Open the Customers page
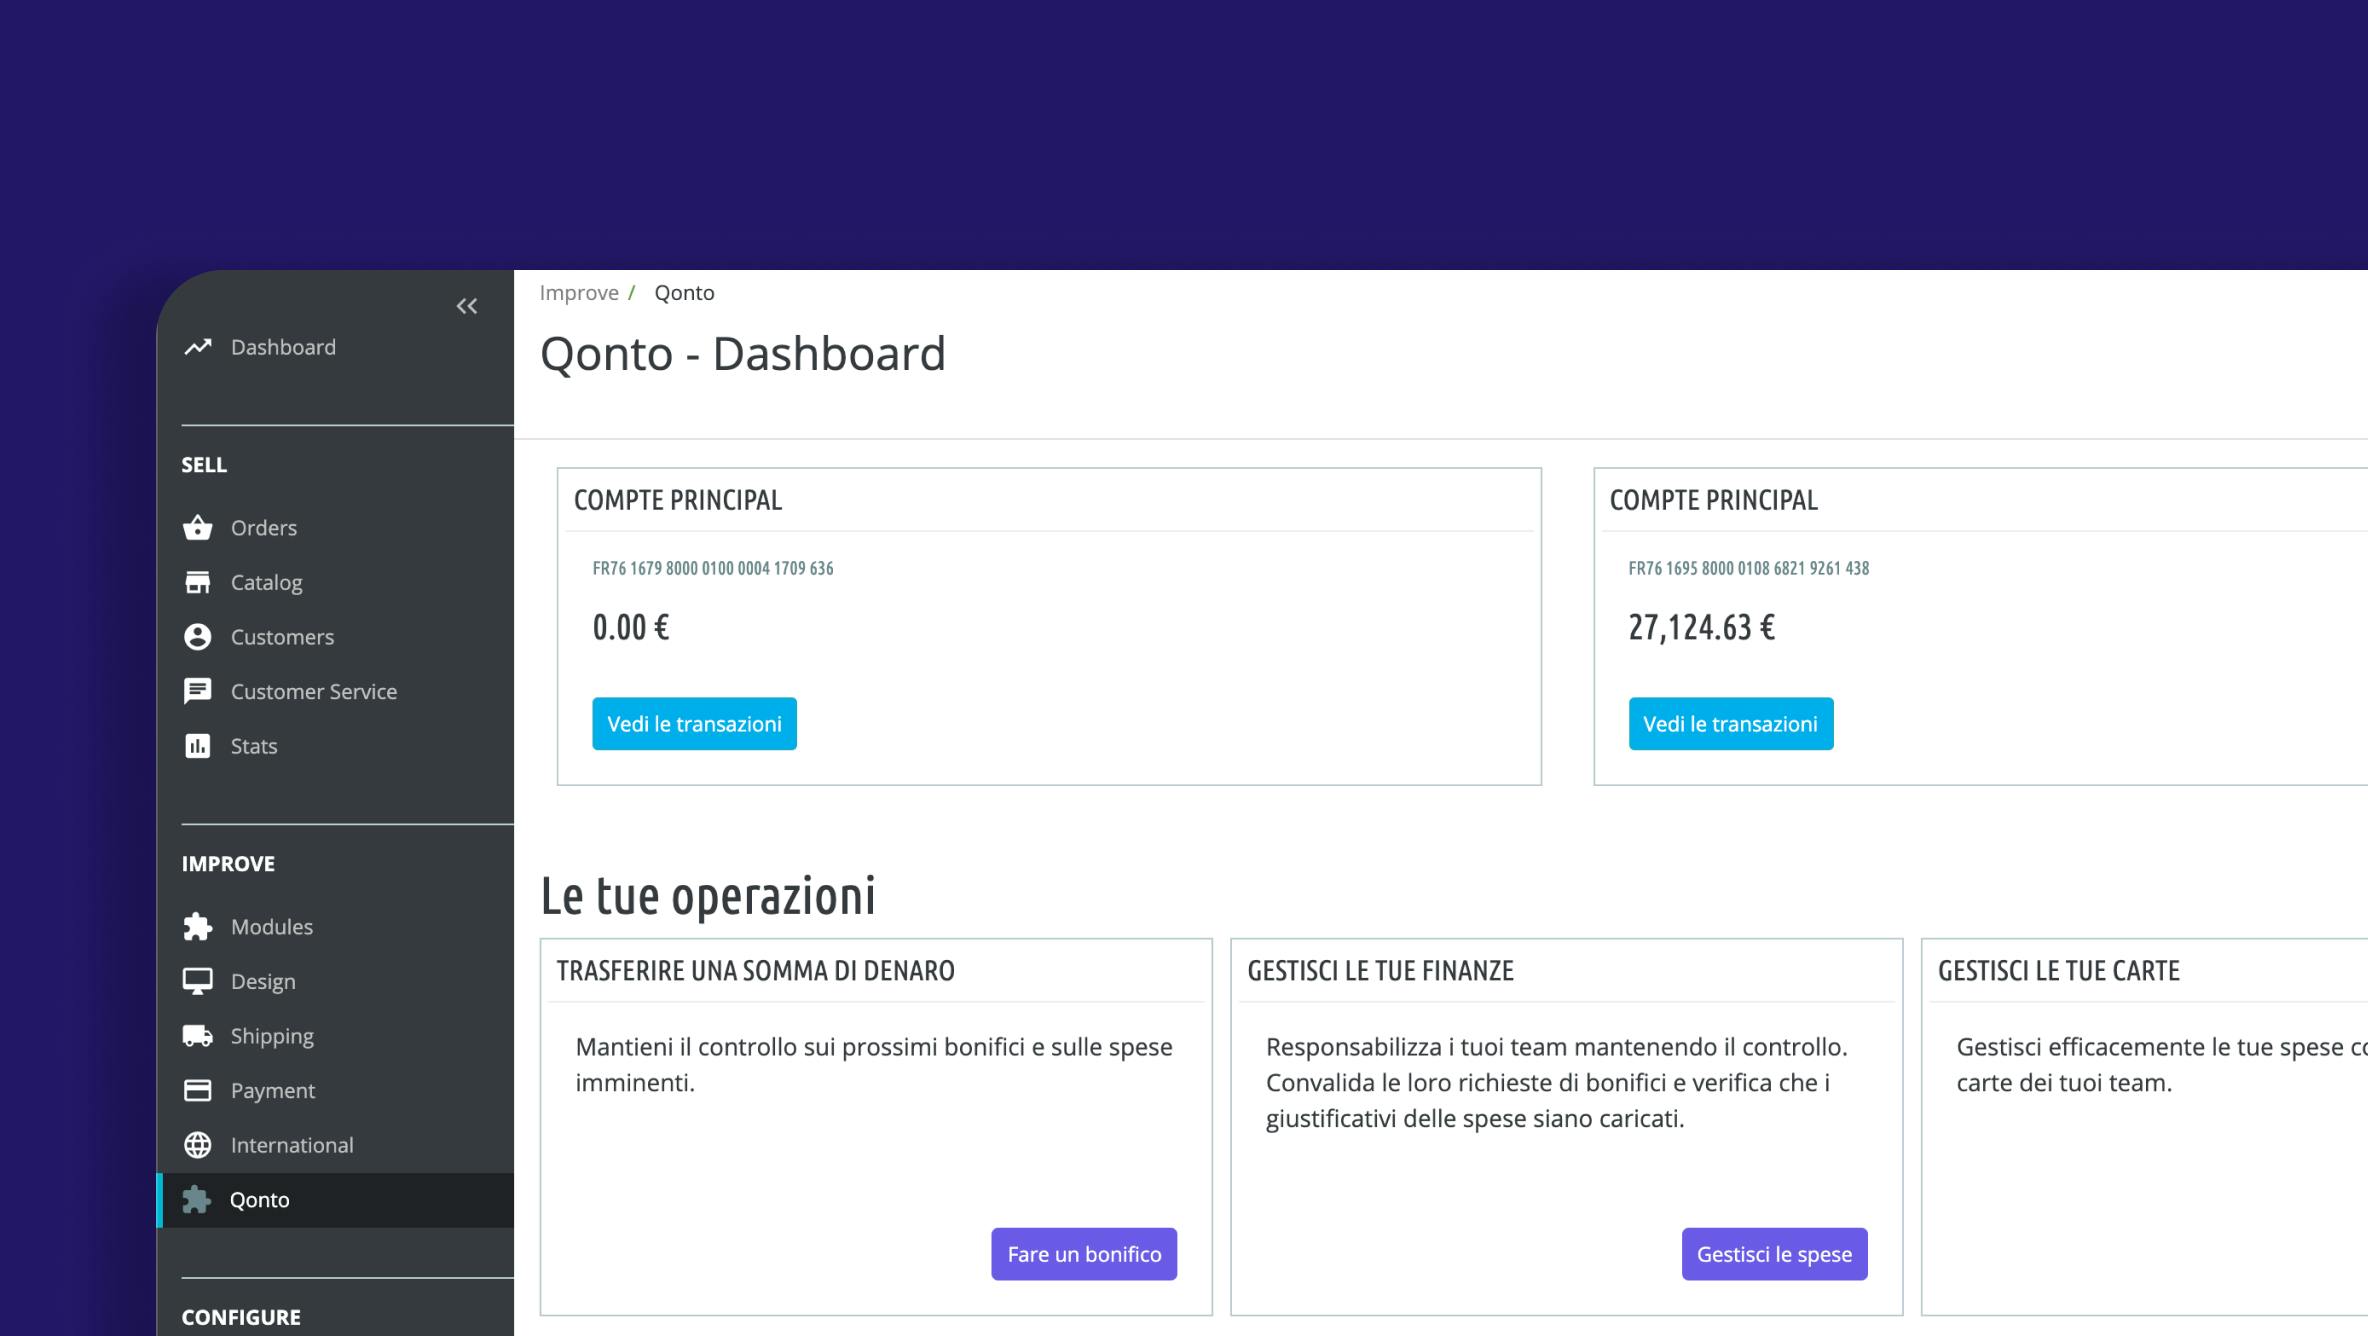 coord(282,637)
